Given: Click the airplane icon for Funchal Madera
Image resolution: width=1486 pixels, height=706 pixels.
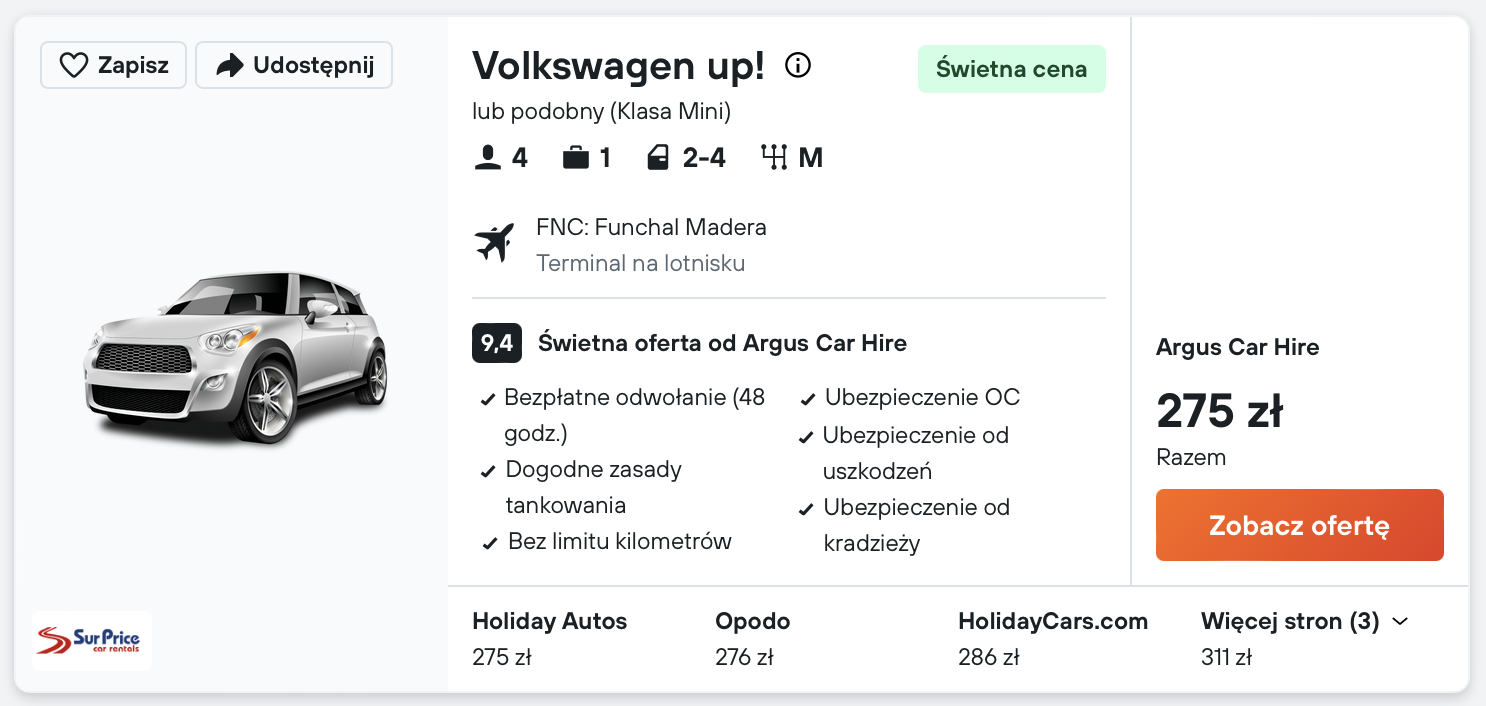Looking at the screenshot, I should [x=495, y=243].
